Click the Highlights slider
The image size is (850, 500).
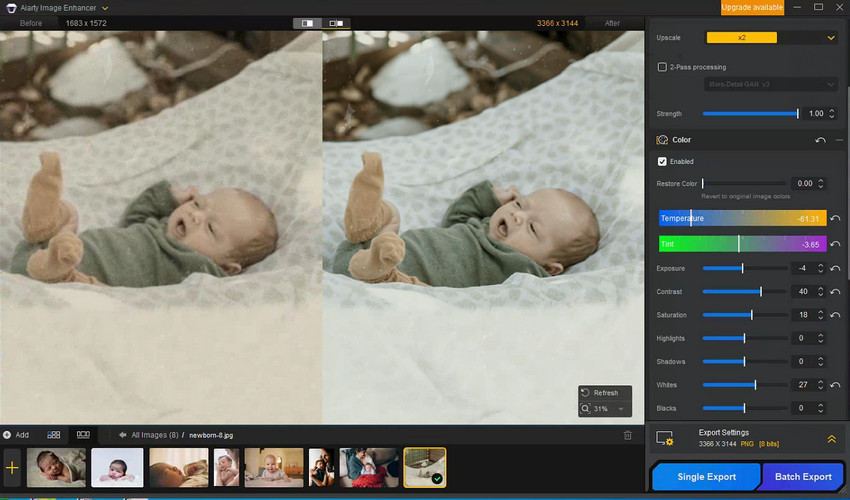(744, 338)
